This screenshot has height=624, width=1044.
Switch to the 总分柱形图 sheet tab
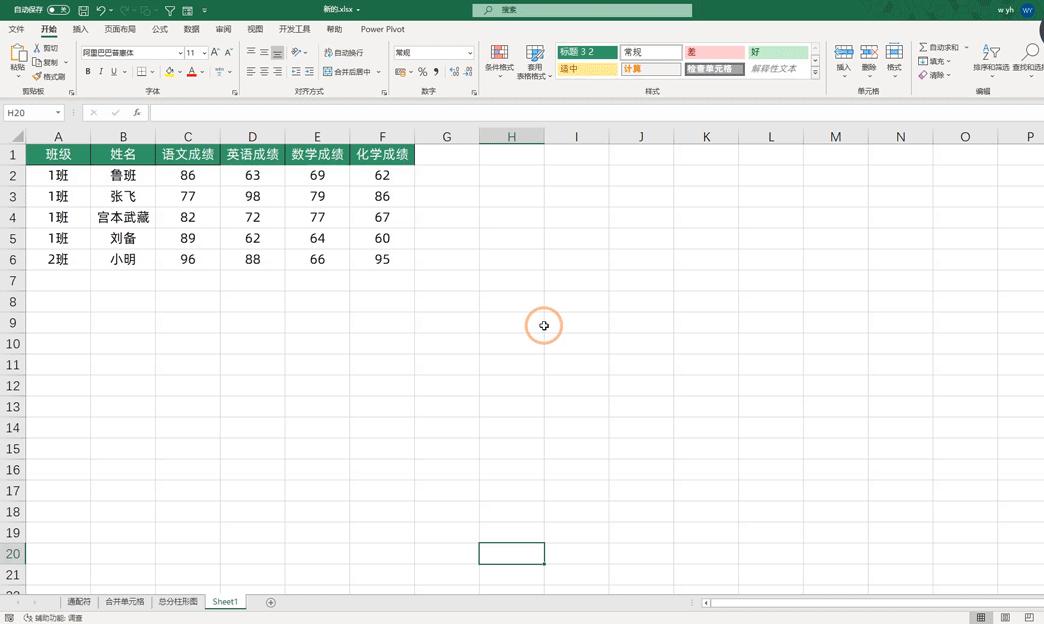[178, 602]
